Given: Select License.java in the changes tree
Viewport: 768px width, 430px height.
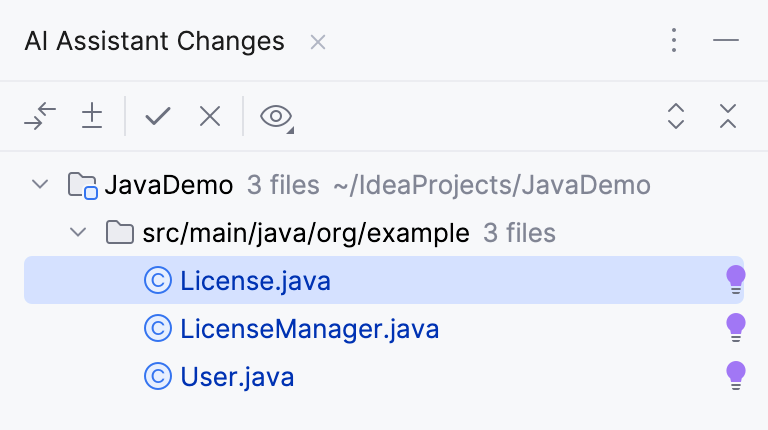Looking at the screenshot, I should pyautogui.click(x=255, y=282).
